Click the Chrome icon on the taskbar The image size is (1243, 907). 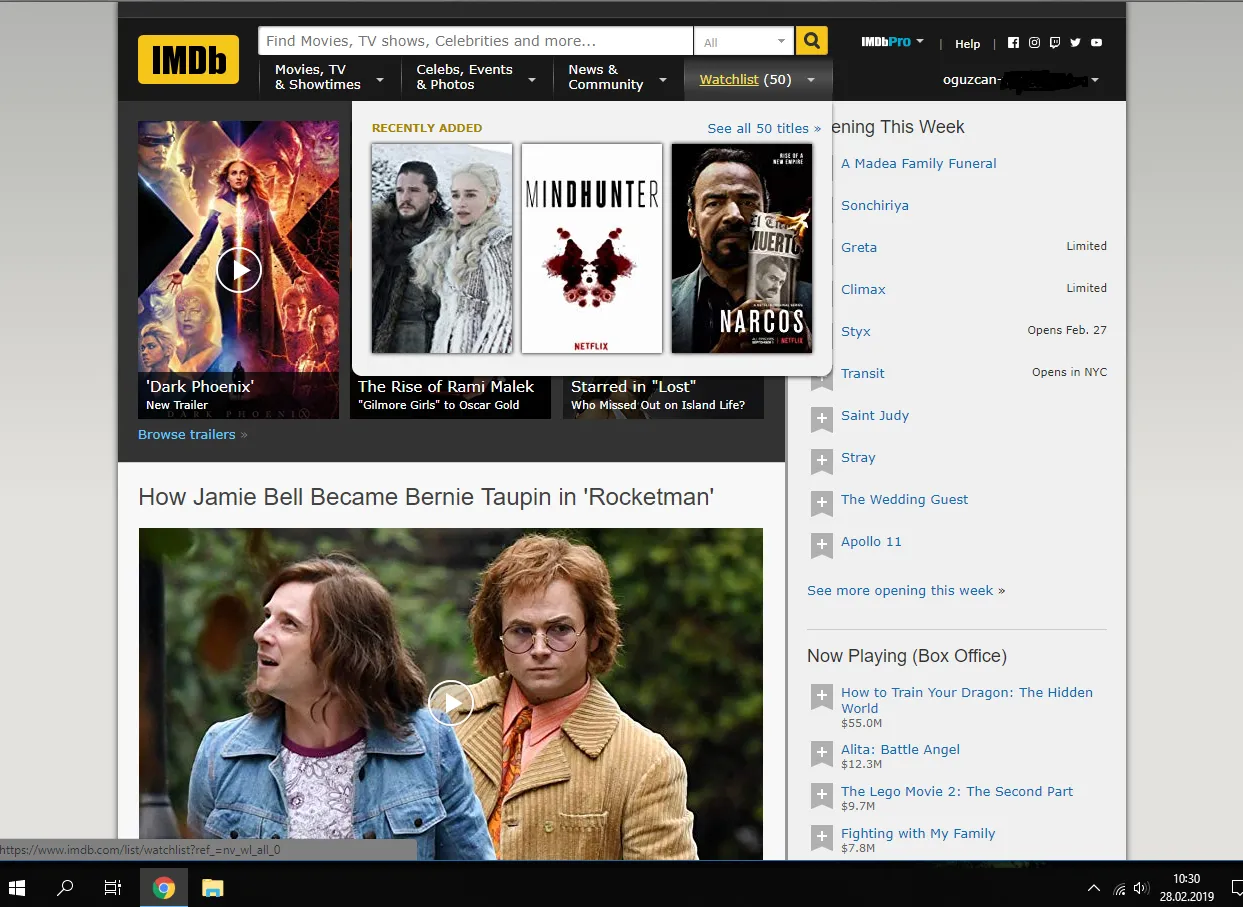(x=164, y=887)
